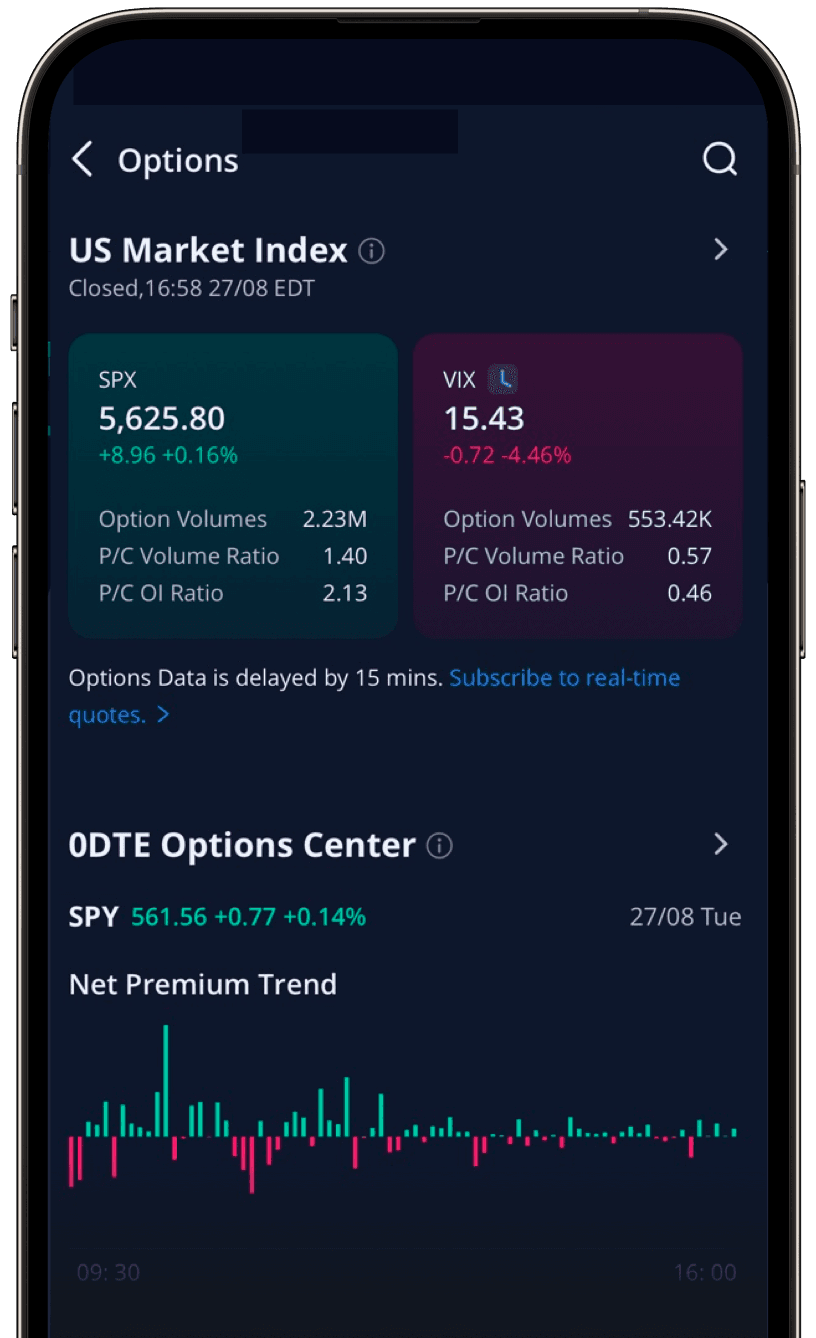The height and width of the screenshot is (1338, 816).
Task: Tap the US Market Index heading
Action: pyautogui.click(x=208, y=250)
